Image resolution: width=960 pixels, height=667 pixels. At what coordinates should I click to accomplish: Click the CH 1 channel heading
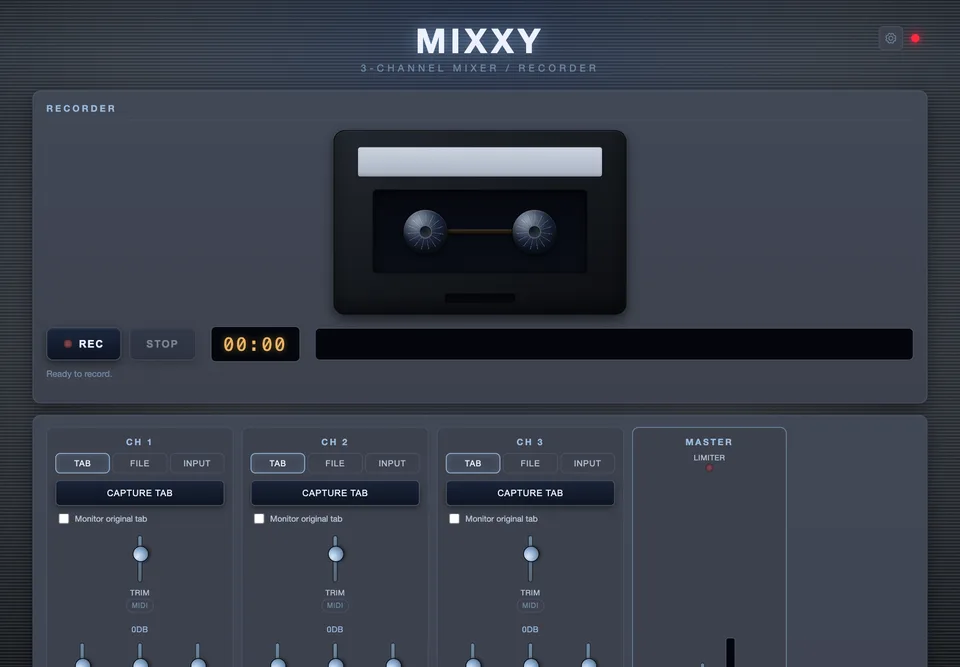(140, 442)
